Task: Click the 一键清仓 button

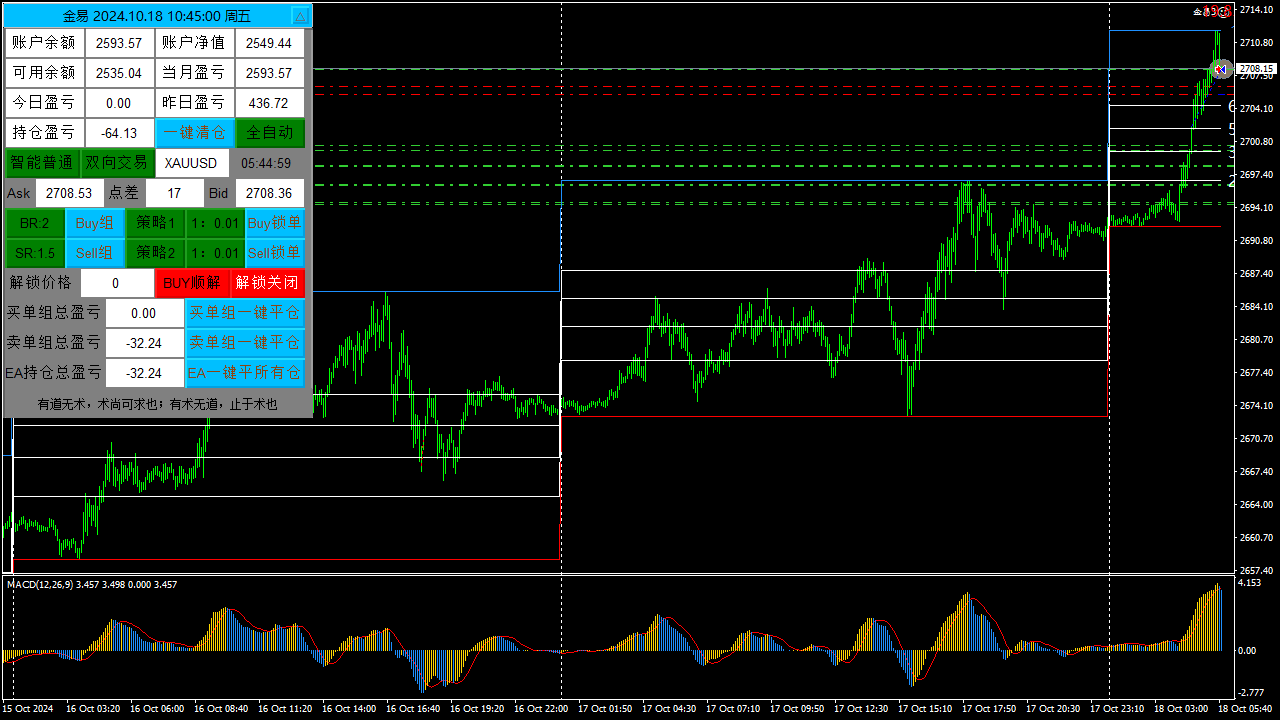Action: pyautogui.click(x=195, y=132)
